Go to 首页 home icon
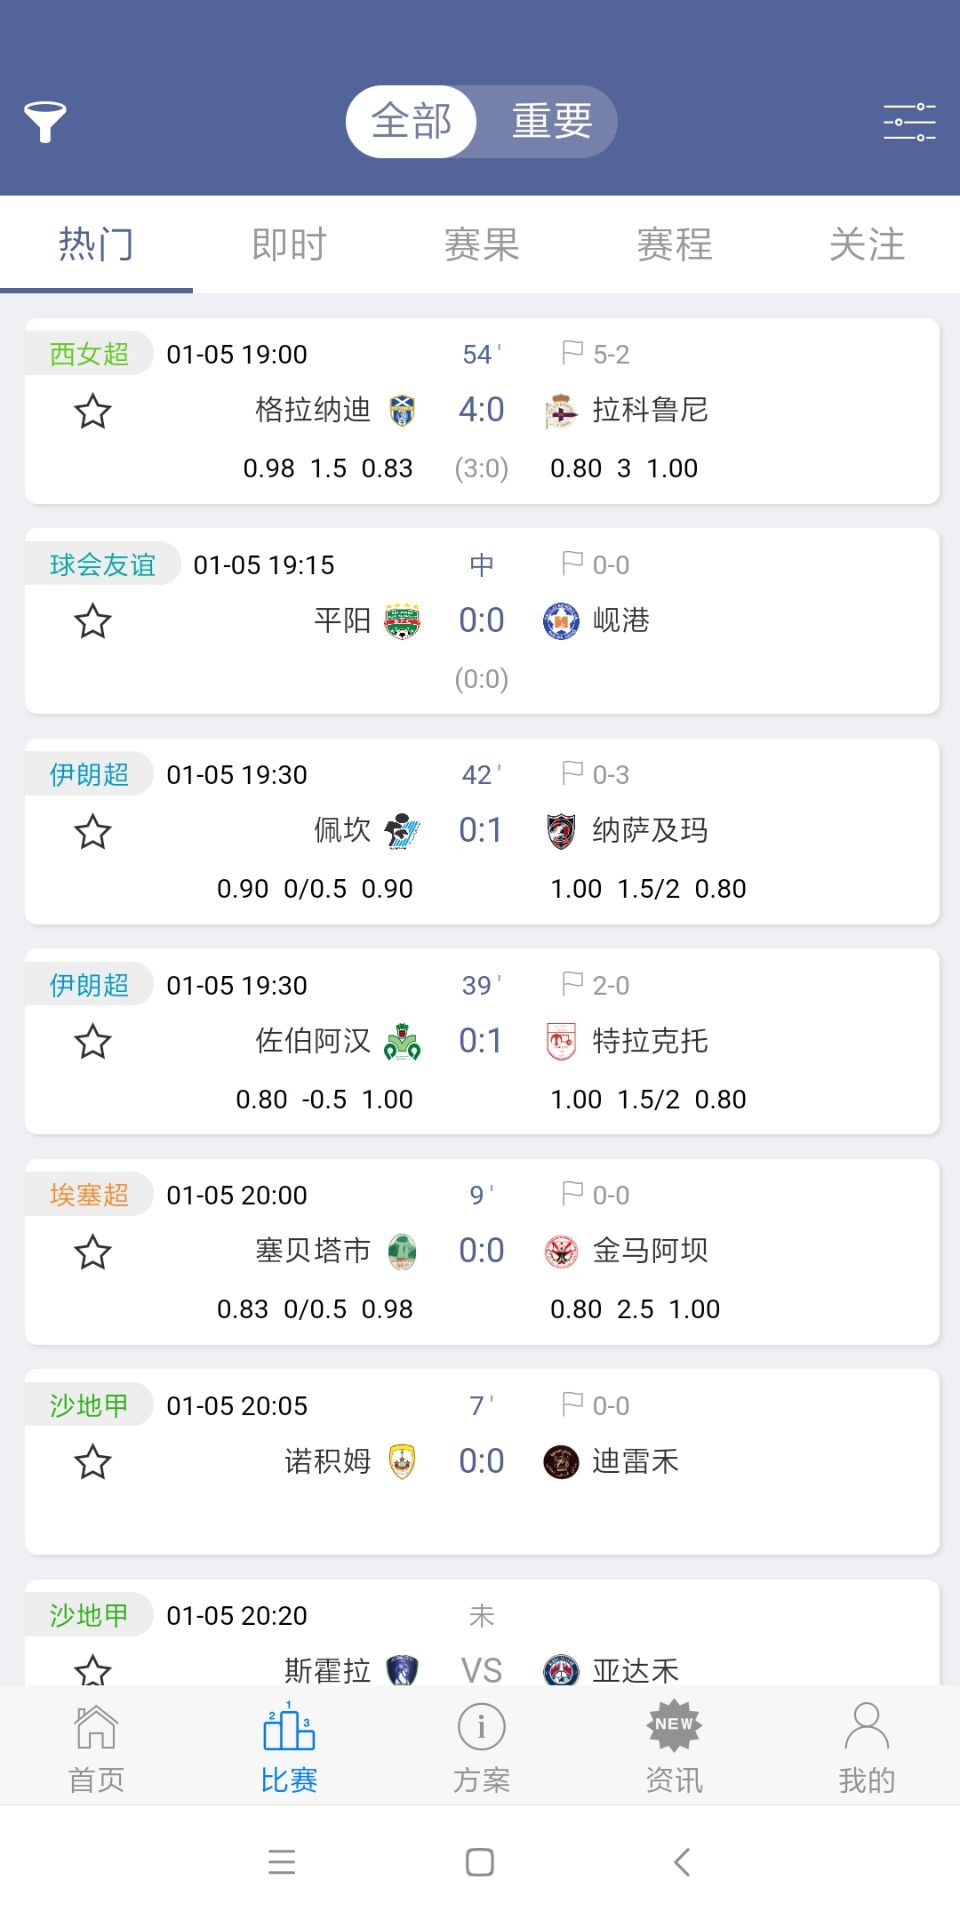960x1920 pixels. (96, 1728)
